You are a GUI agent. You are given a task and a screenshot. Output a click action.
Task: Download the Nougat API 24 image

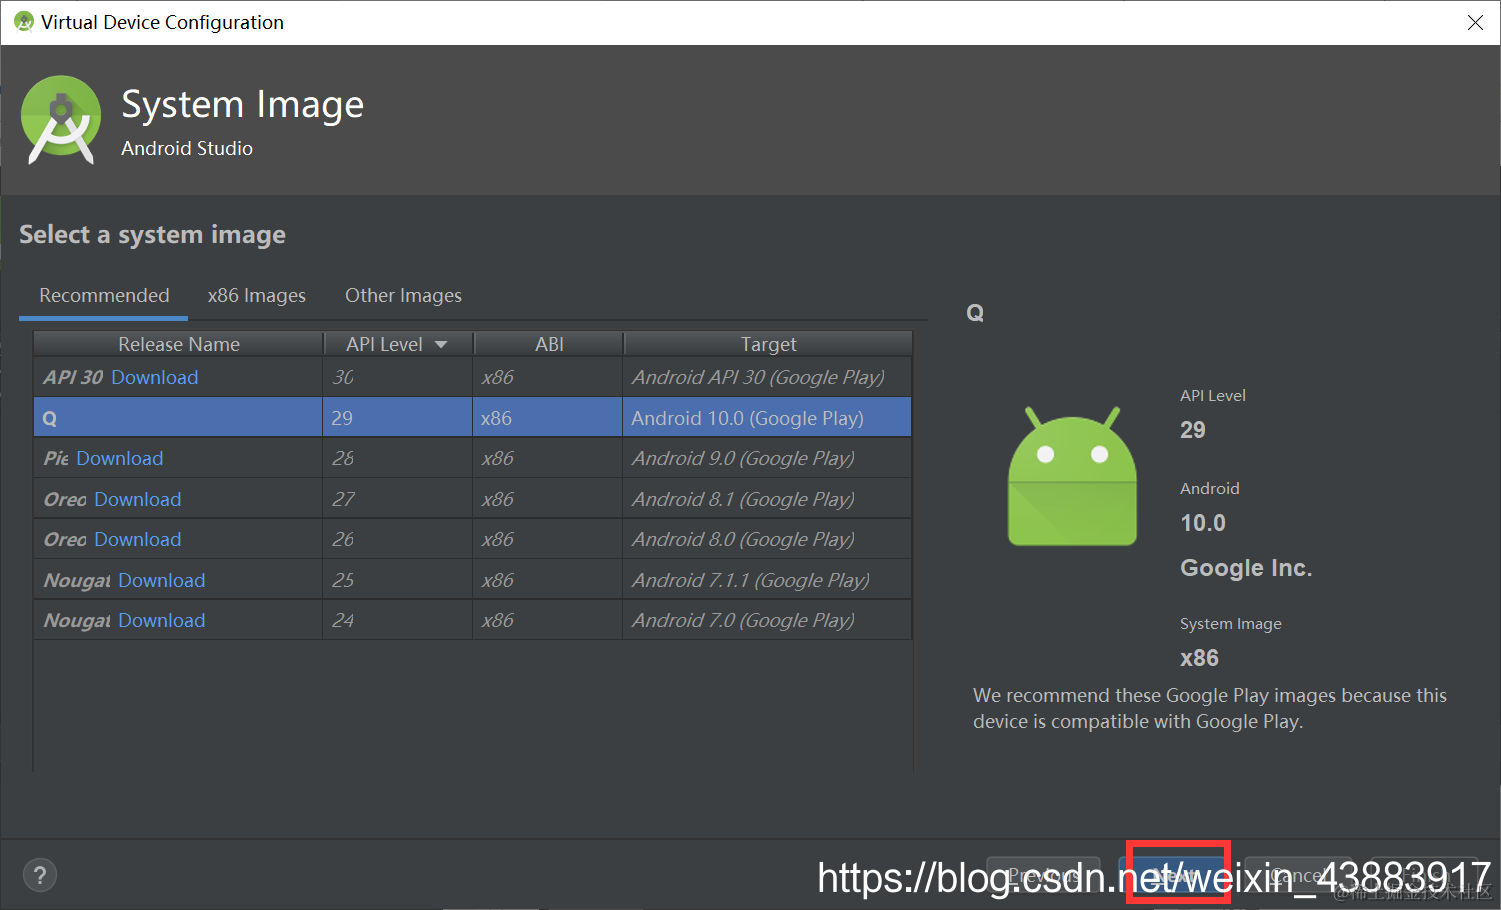pos(162,620)
